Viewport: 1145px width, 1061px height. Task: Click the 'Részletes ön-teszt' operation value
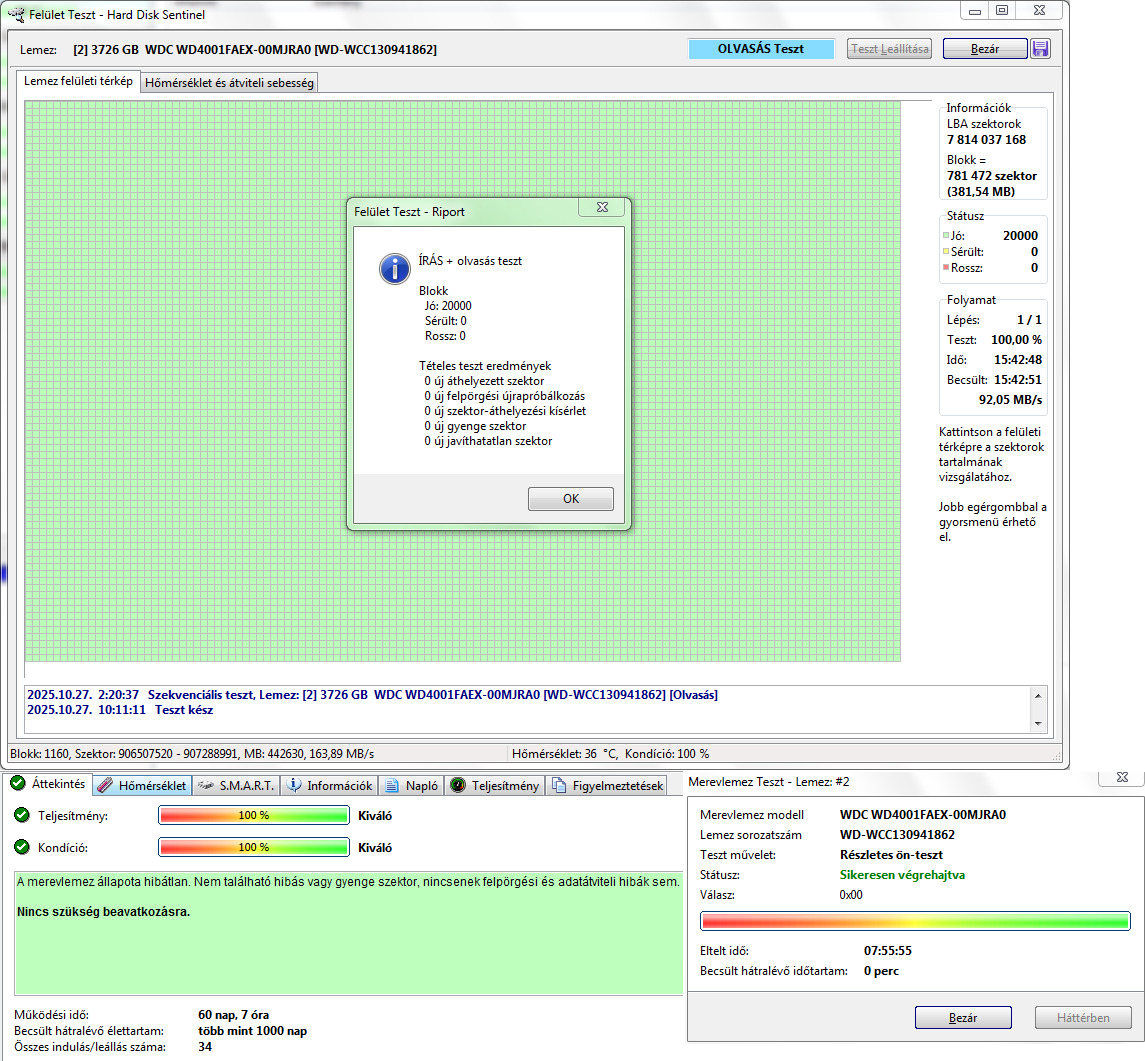pyautogui.click(x=891, y=855)
